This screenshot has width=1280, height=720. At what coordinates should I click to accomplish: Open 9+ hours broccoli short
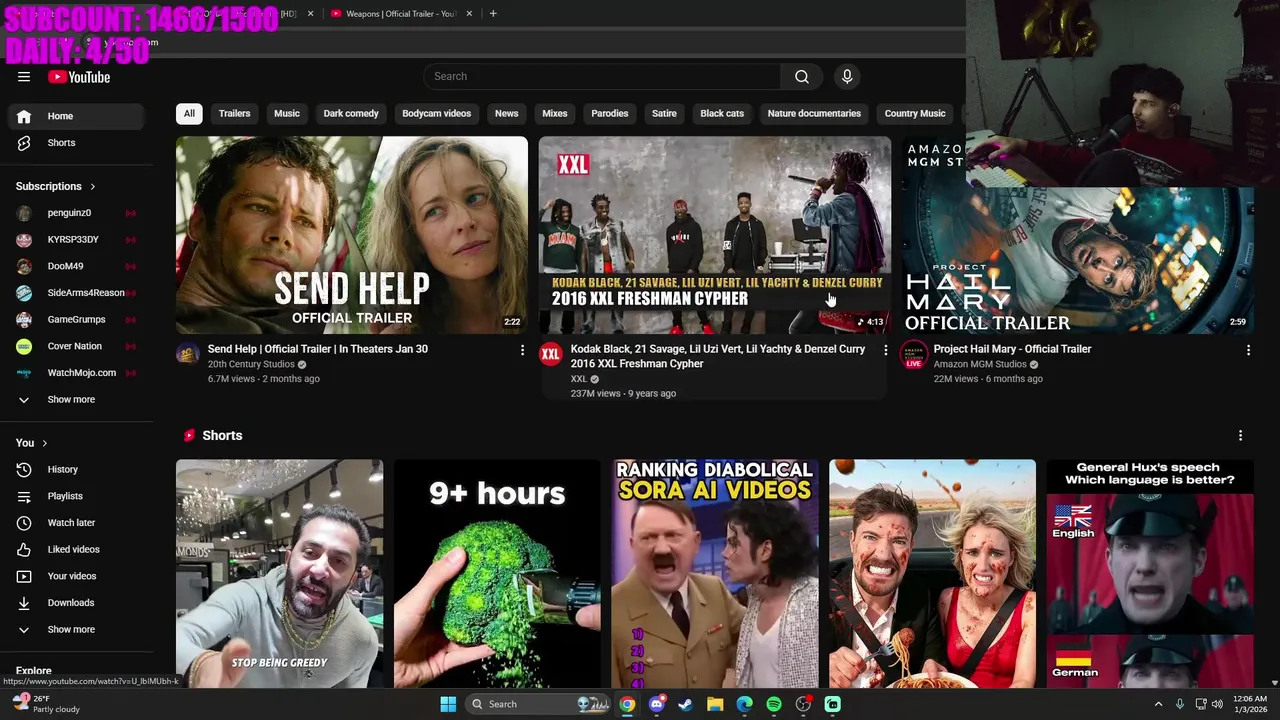(x=497, y=574)
